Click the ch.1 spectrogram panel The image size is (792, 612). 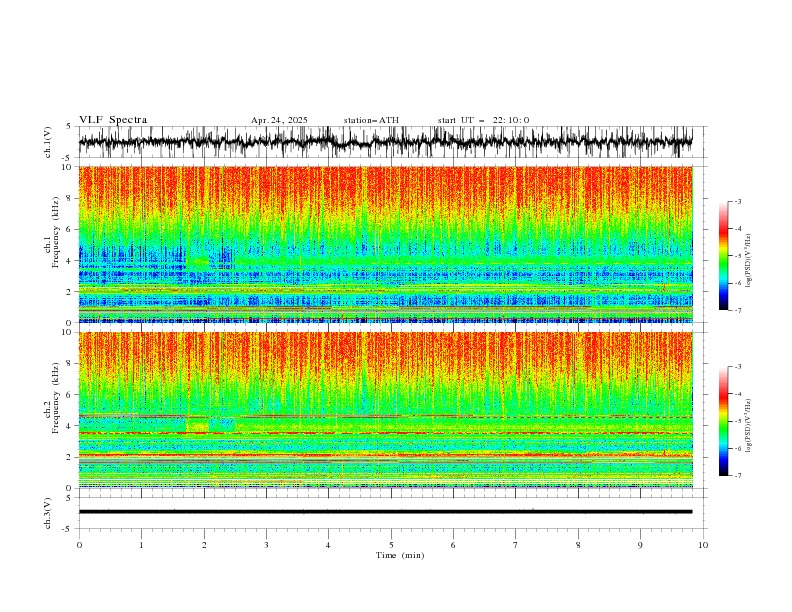(x=385, y=244)
